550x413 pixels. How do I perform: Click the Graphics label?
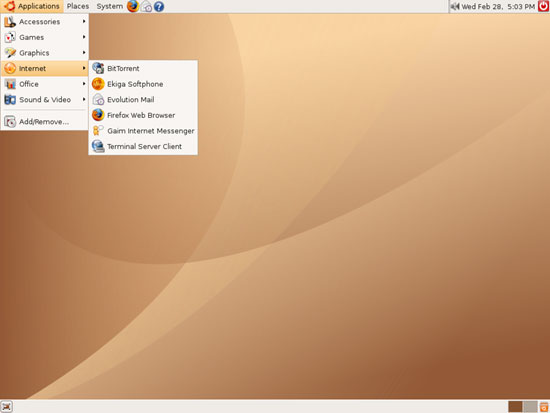34,53
